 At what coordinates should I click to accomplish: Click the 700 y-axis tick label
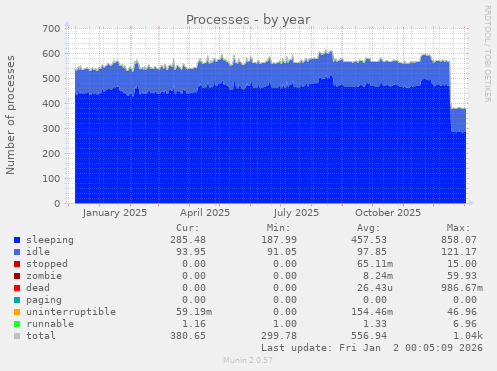51,29
